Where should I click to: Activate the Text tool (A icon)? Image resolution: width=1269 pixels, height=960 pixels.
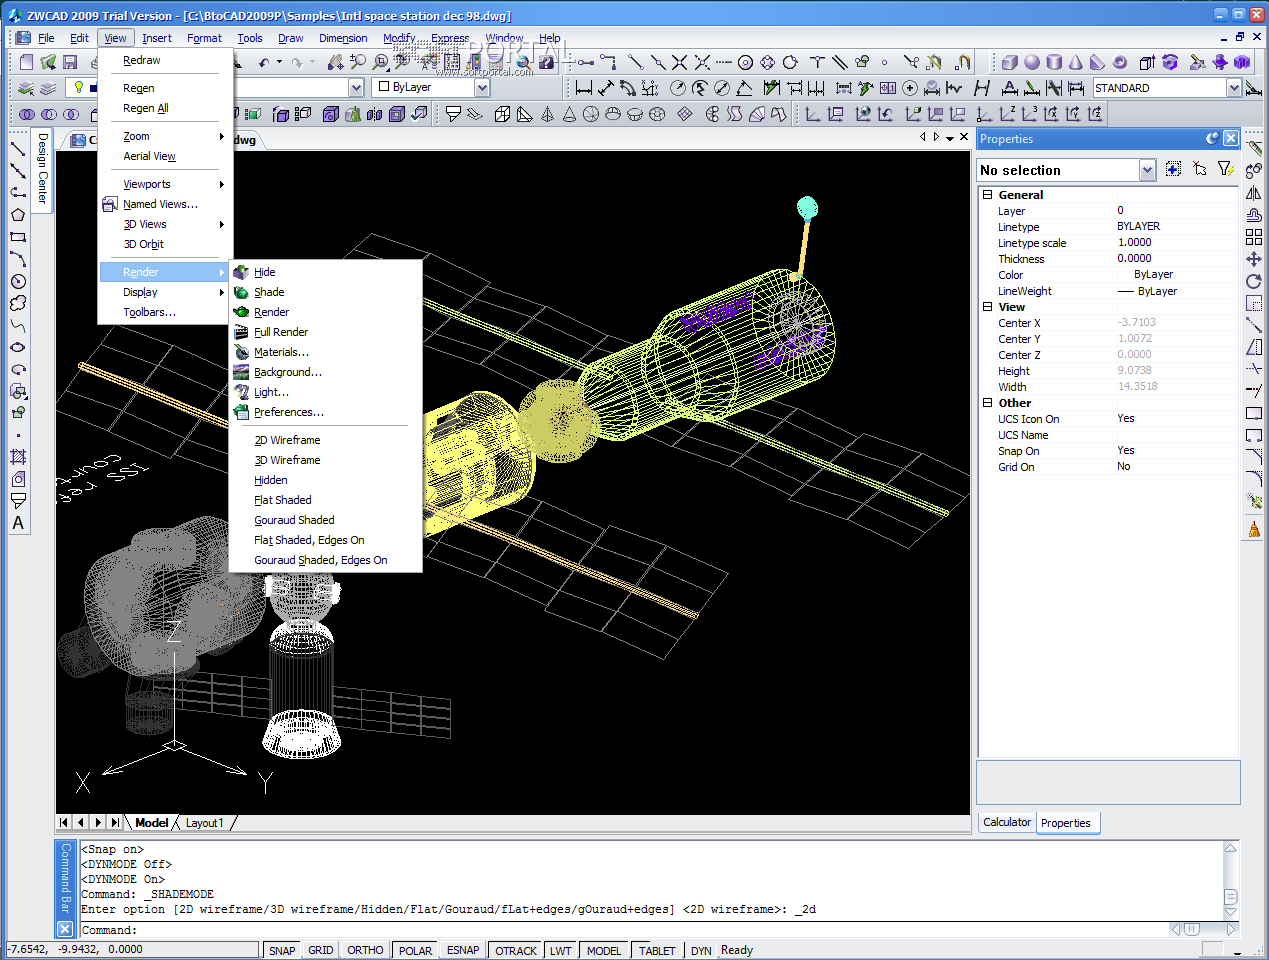click(x=18, y=523)
